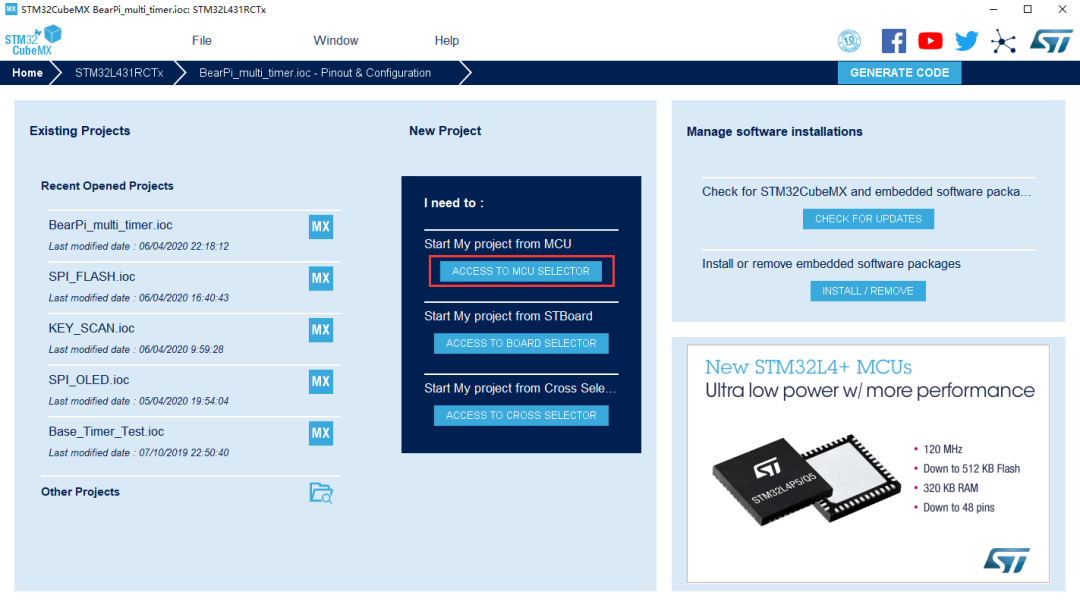The height and width of the screenshot is (605, 1080).
Task: Open the Facebook icon link
Action: click(x=893, y=41)
